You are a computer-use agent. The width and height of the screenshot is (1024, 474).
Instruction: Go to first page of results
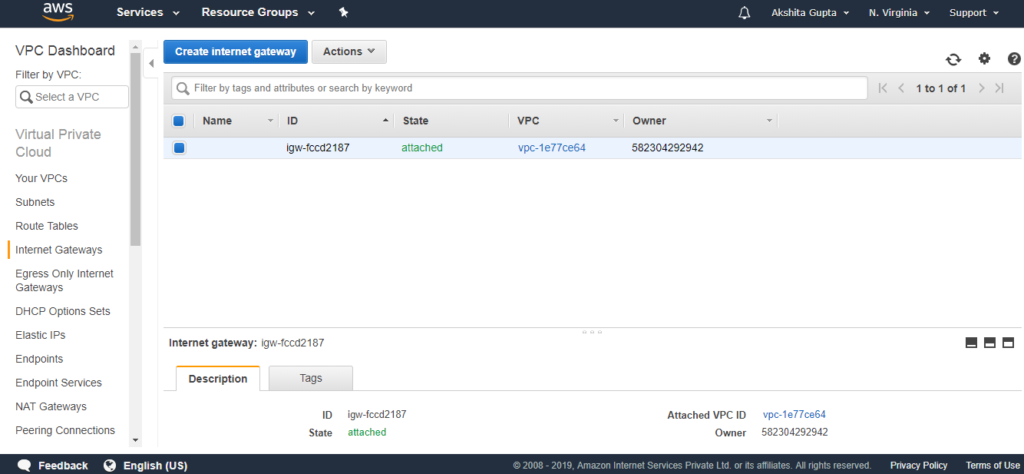click(x=883, y=88)
